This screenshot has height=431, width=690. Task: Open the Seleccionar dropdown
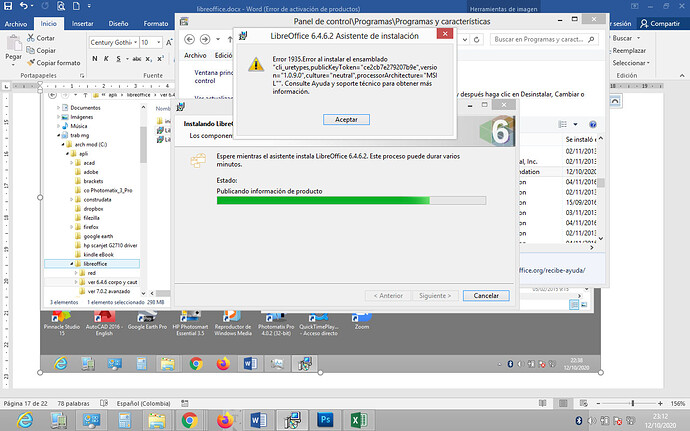point(631,63)
